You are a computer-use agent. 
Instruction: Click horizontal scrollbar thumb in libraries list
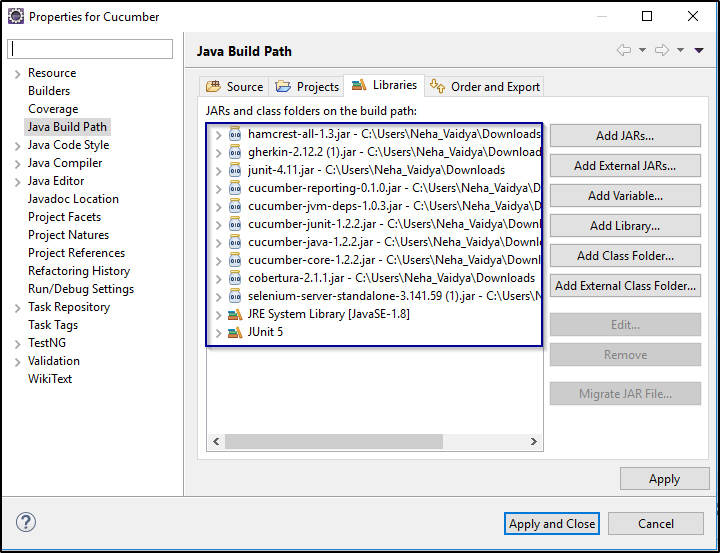tap(334, 441)
